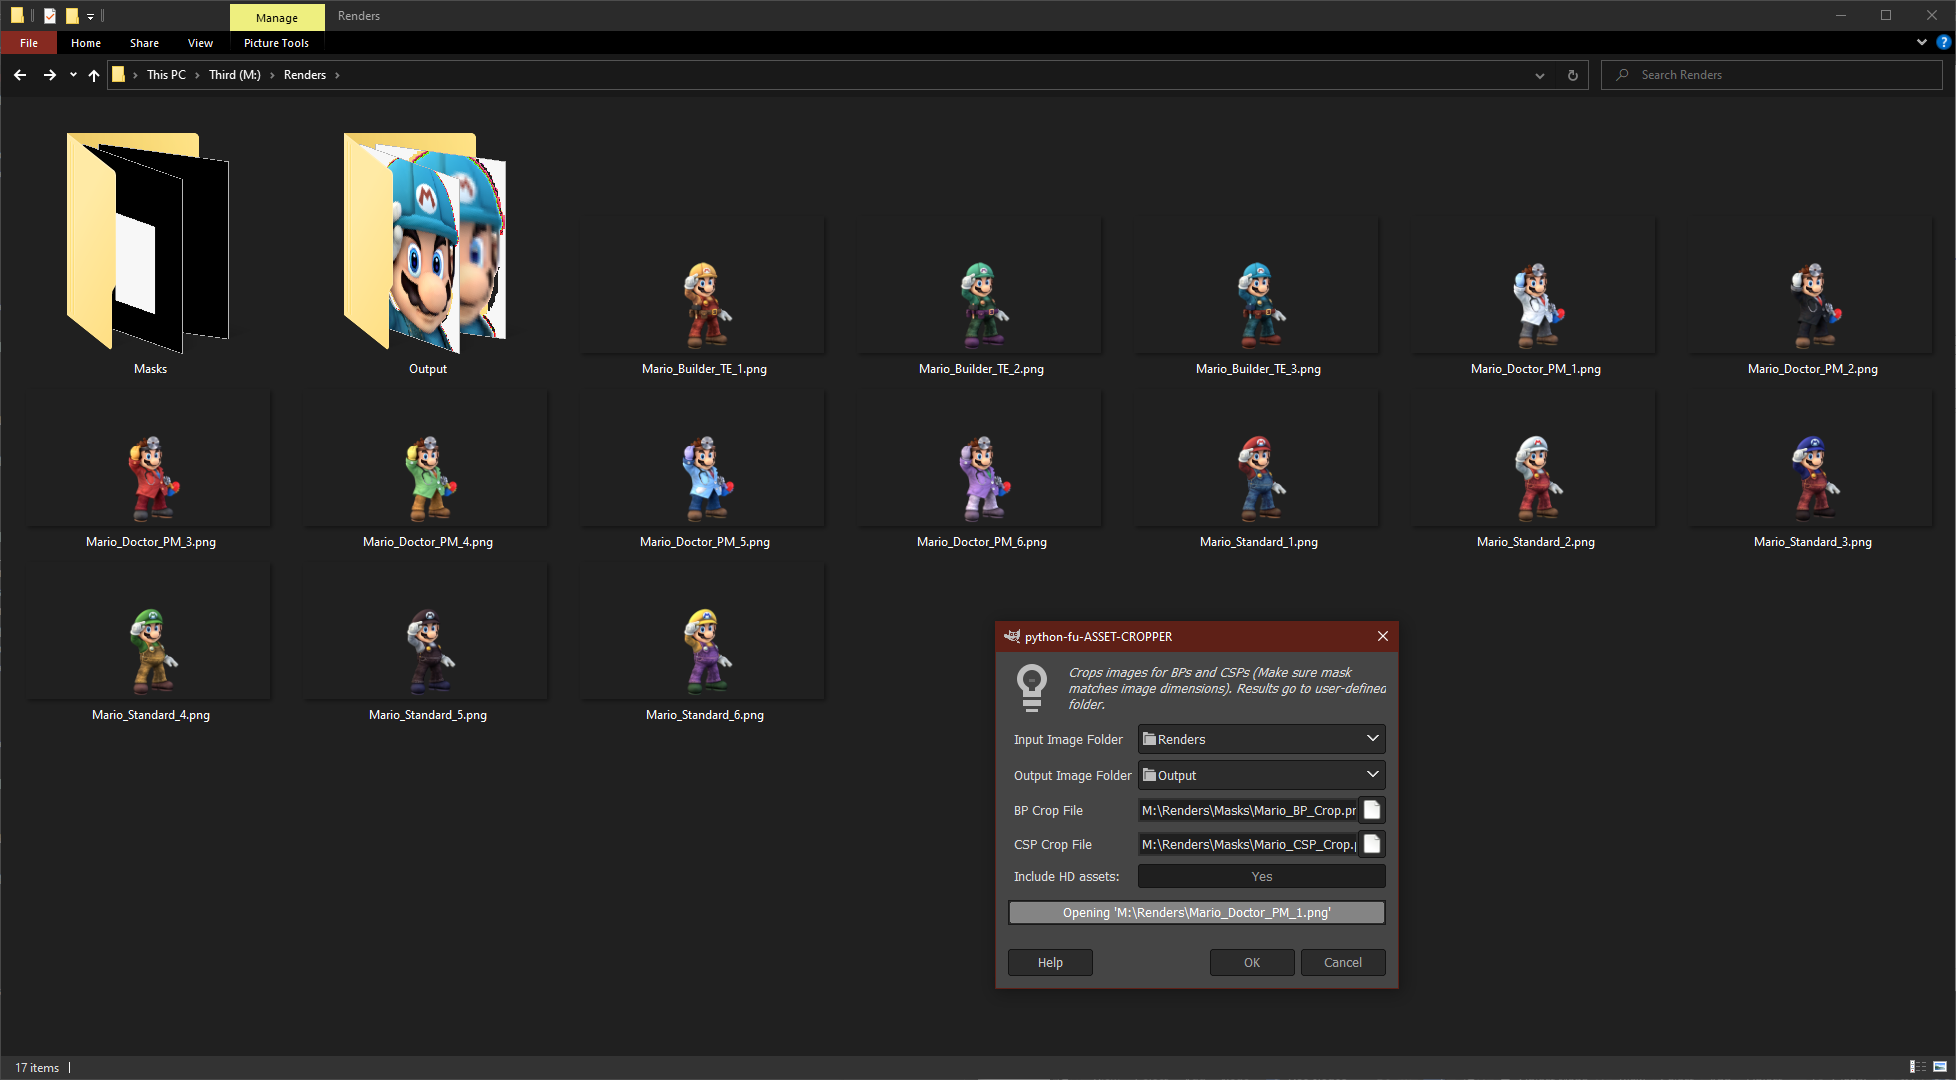The height and width of the screenshot is (1080, 1956).
Task: Click the Opening progress bar
Action: pyautogui.click(x=1196, y=912)
